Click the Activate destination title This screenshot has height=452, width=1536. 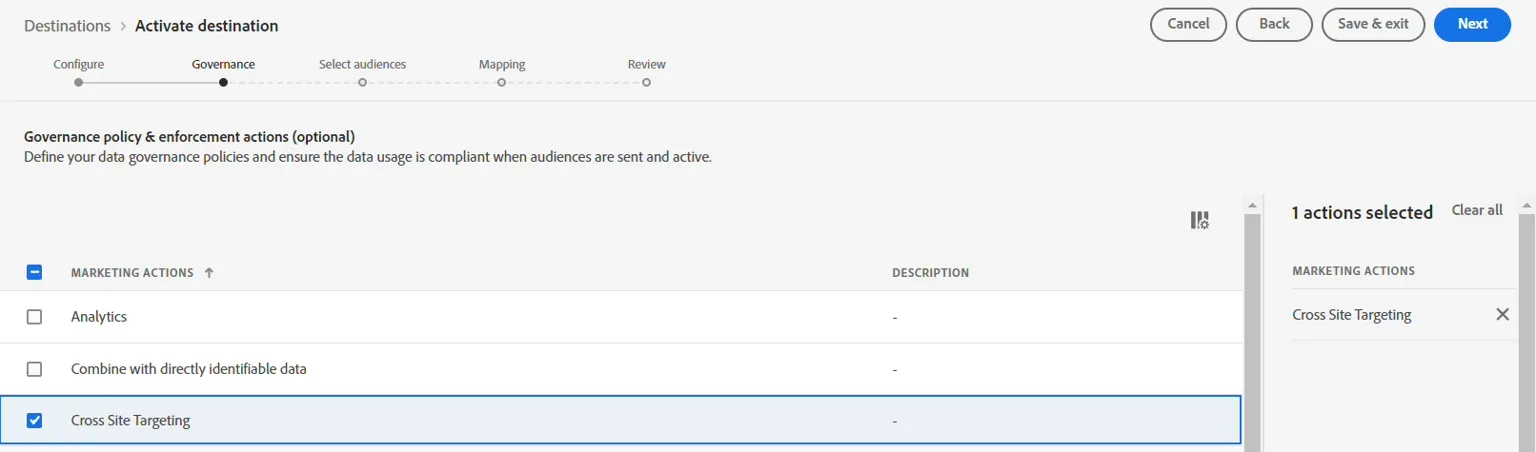click(x=207, y=25)
